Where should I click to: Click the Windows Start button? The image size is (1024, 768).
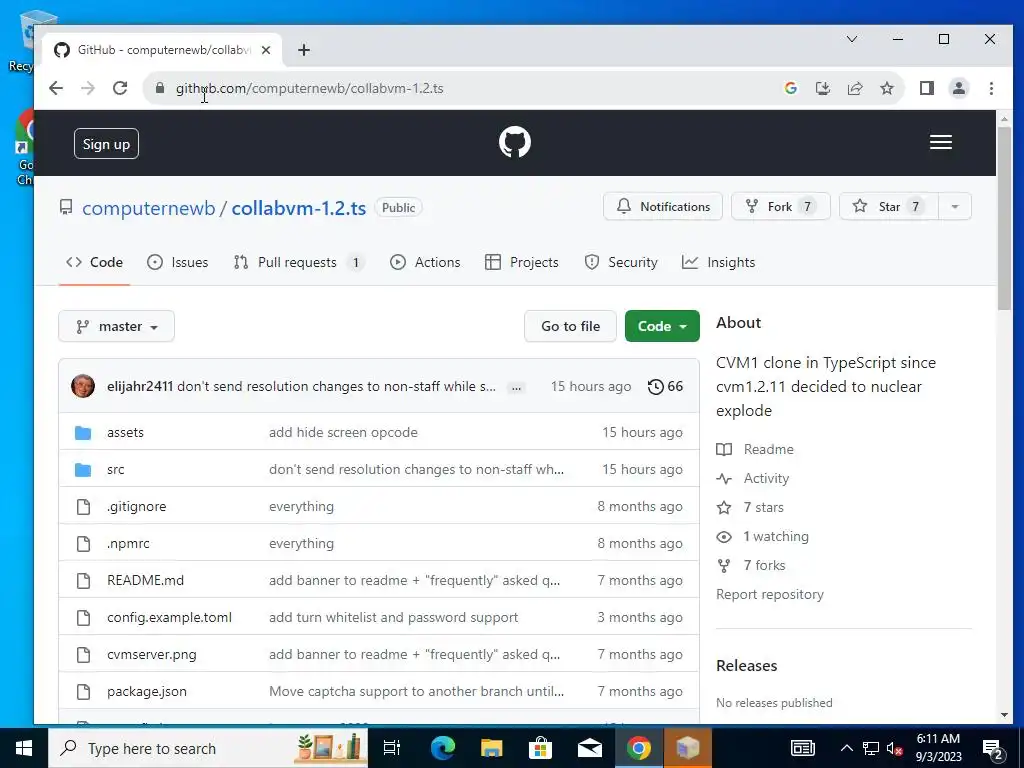click(x=24, y=748)
